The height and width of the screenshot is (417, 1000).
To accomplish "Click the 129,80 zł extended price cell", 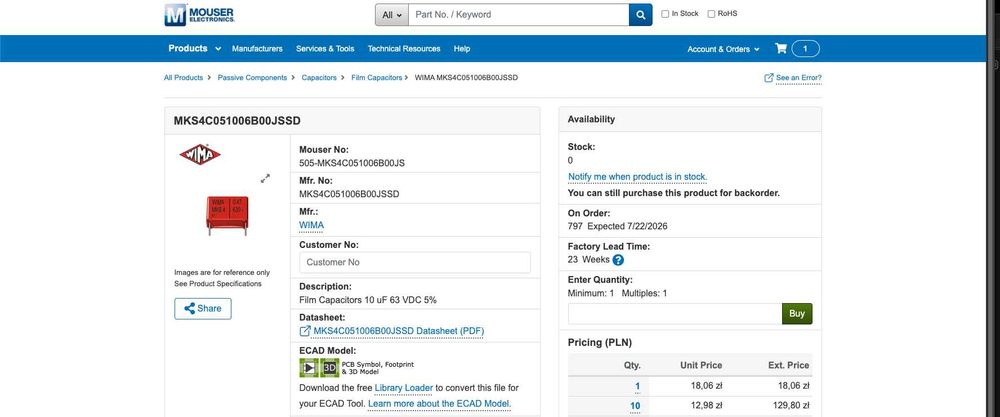I will click(791, 406).
